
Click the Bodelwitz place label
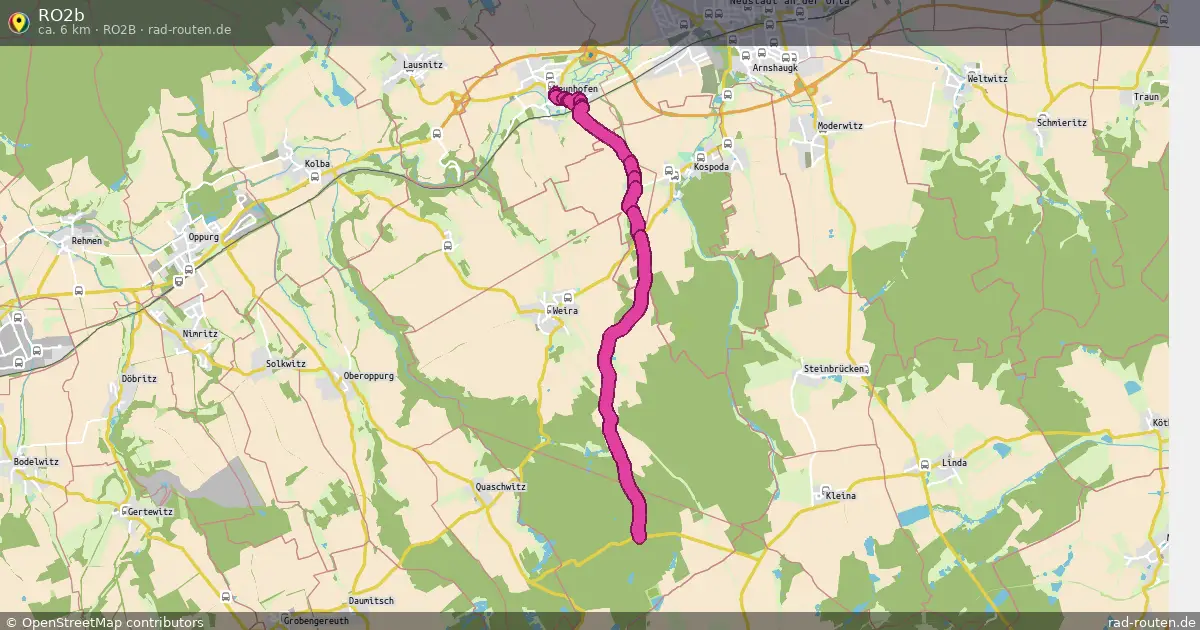tap(36, 462)
